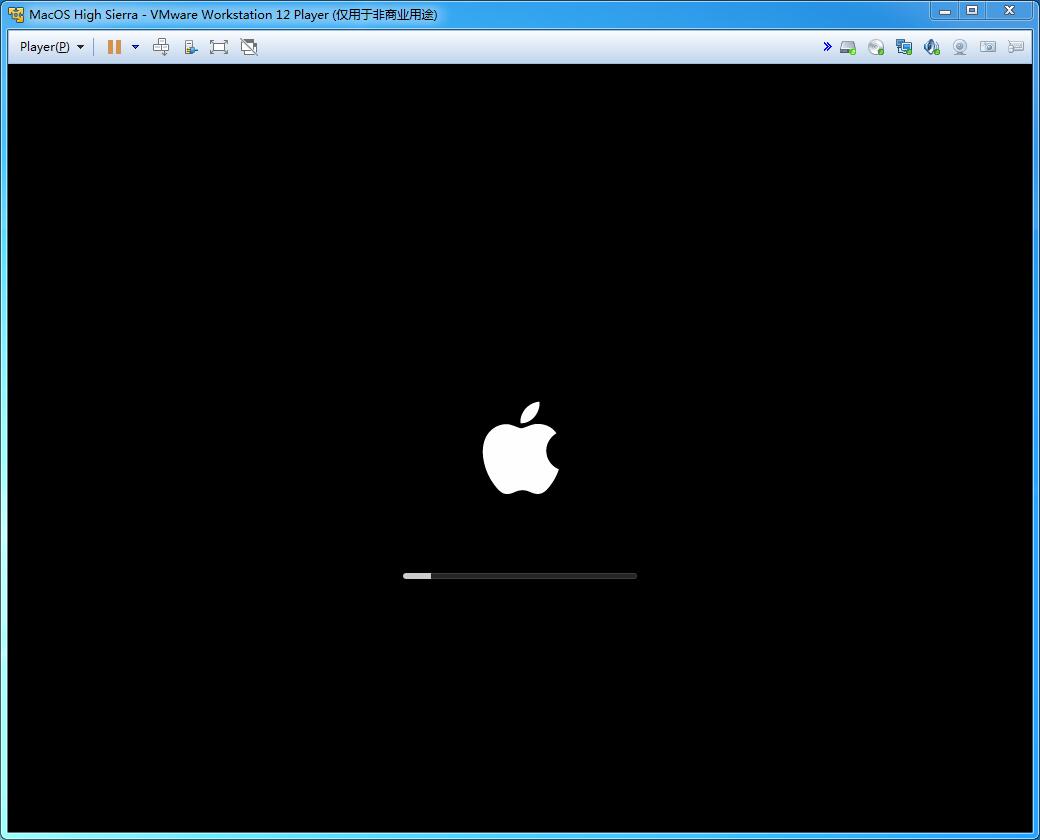1040x840 pixels.
Task: Click the sound card icon
Action: pyautogui.click(x=931, y=47)
